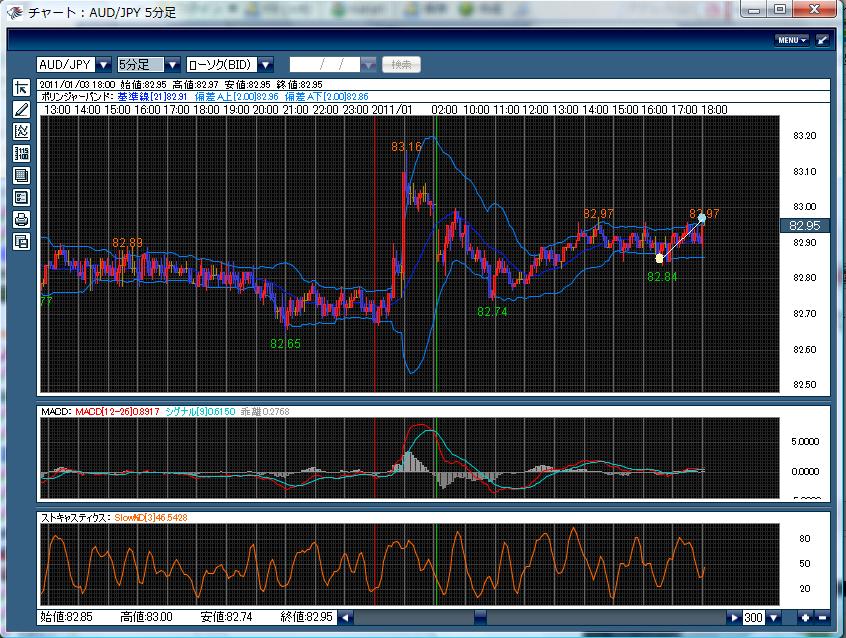The height and width of the screenshot is (638, 846).
Task: Click the 2011/01/03 18:00 timestamp in info row
Action: (77, 85)
